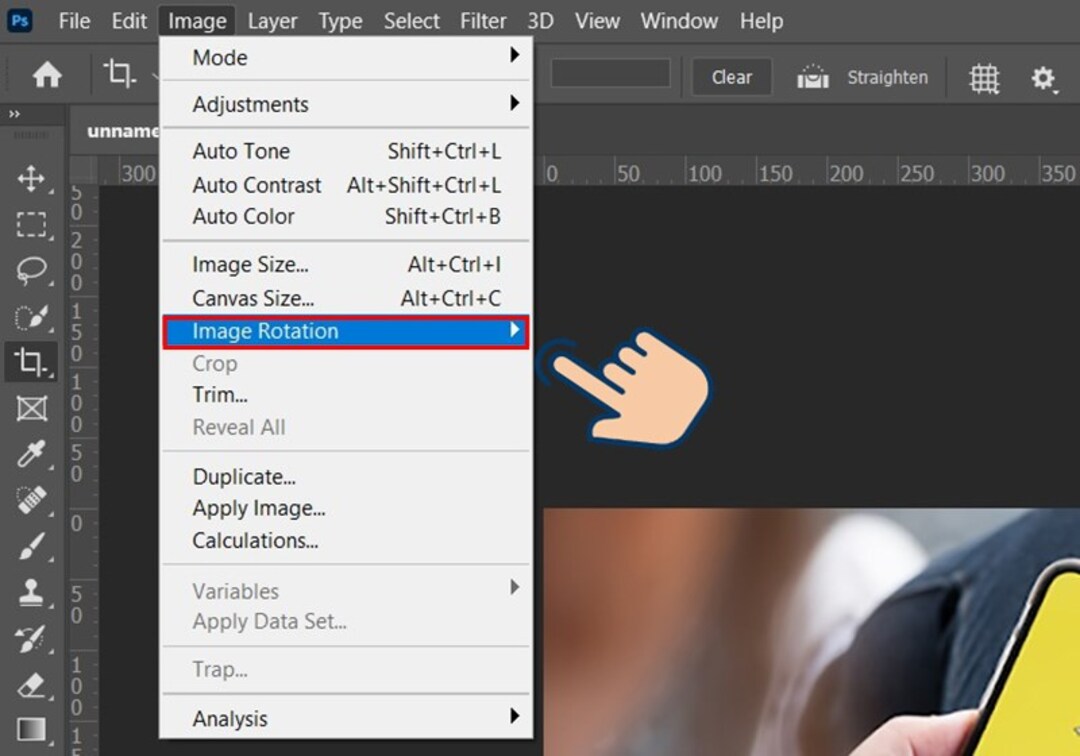Image resolution: width=1080 pixels, height=756 pixels.
Task: Select the Crop tool in left toolbar
Action: (31, 361)
